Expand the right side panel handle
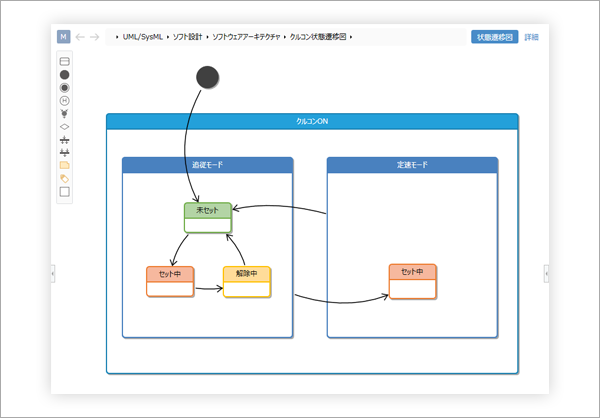The height and width of the screenshot is (418, 600). click(x=546, y=273)
